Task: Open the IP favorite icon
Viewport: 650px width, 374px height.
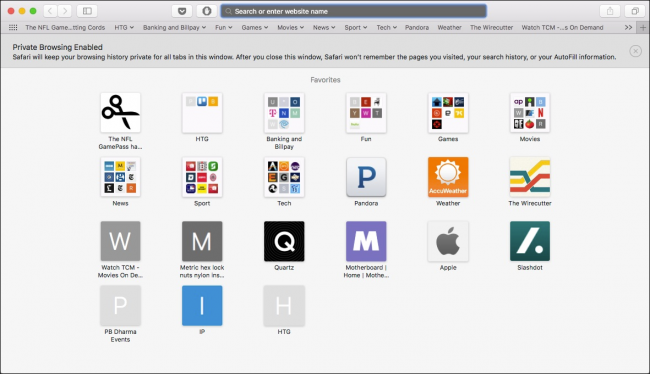Action: [x=202, y=306]
